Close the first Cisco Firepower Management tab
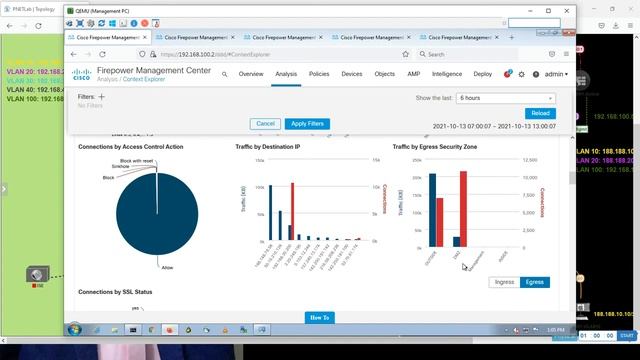Viewport: 640px width, 360px height. [x=145, y=37]
